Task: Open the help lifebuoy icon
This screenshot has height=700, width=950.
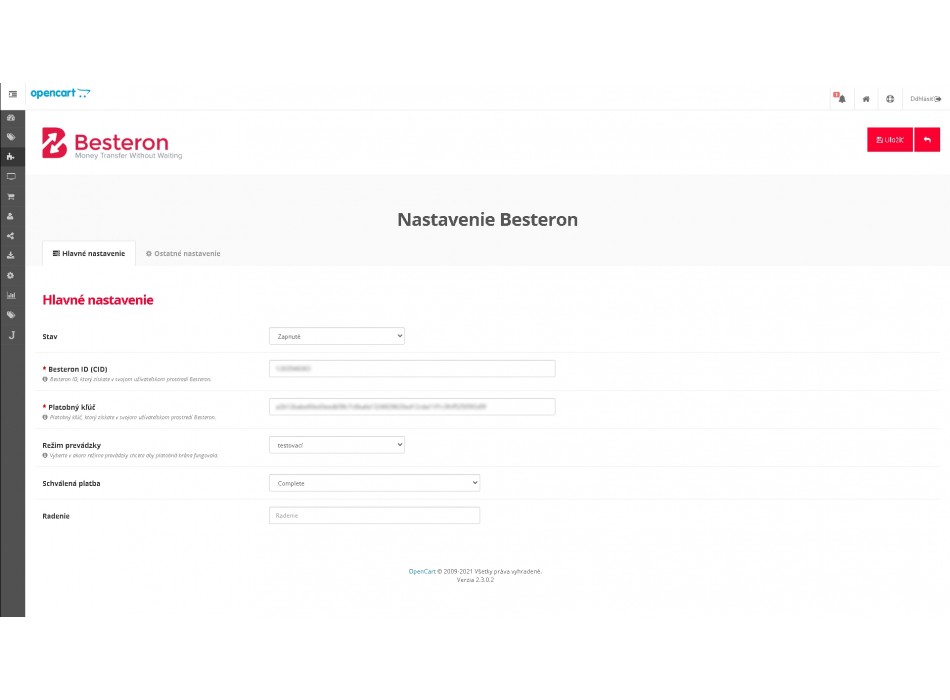Action: 890,99
